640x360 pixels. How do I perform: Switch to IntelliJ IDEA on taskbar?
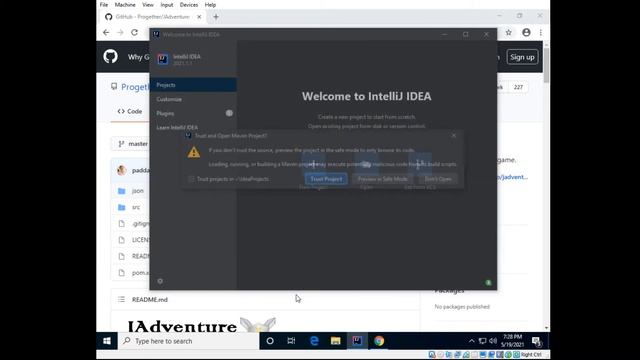click(x=357, y=341)
